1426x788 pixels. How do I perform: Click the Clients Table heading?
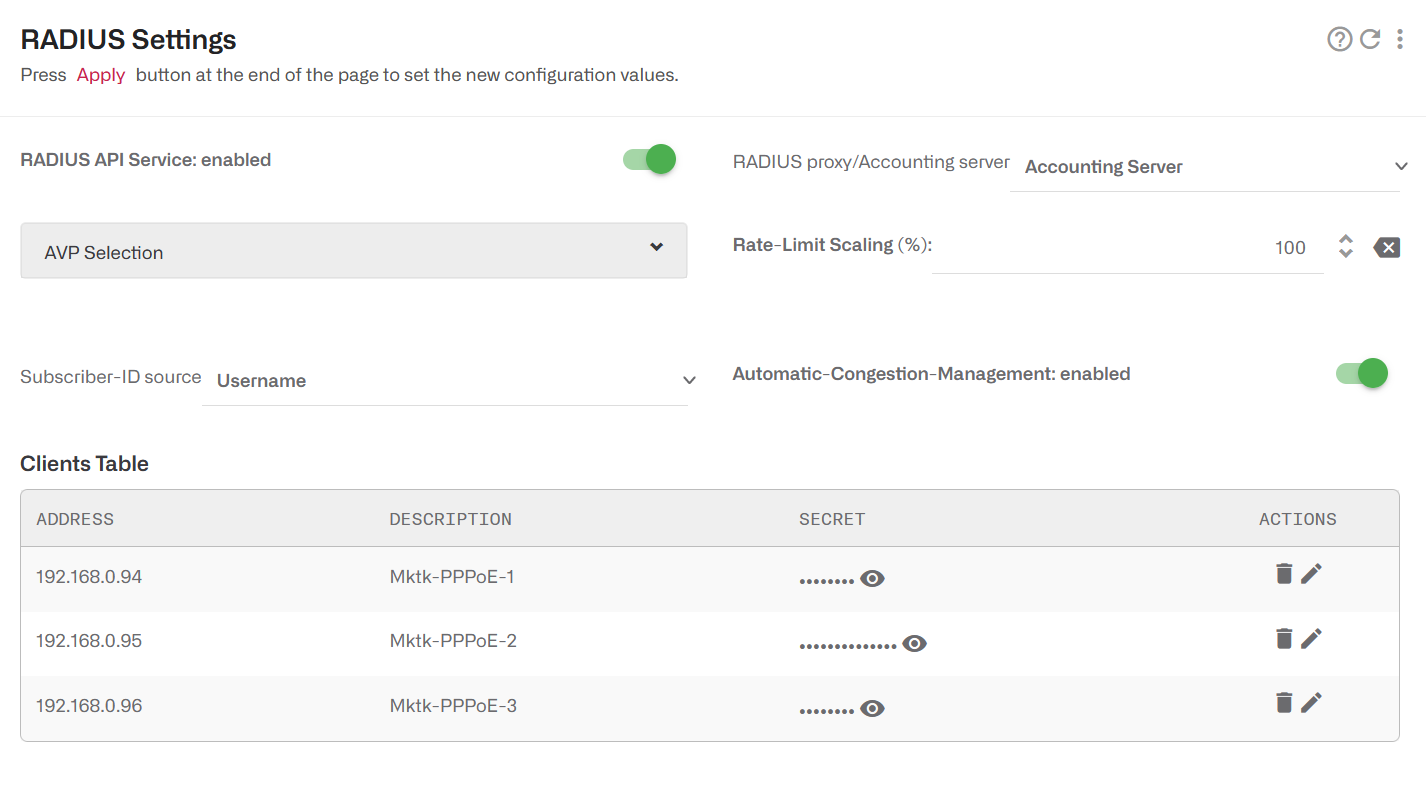click(x=85, y=463)
